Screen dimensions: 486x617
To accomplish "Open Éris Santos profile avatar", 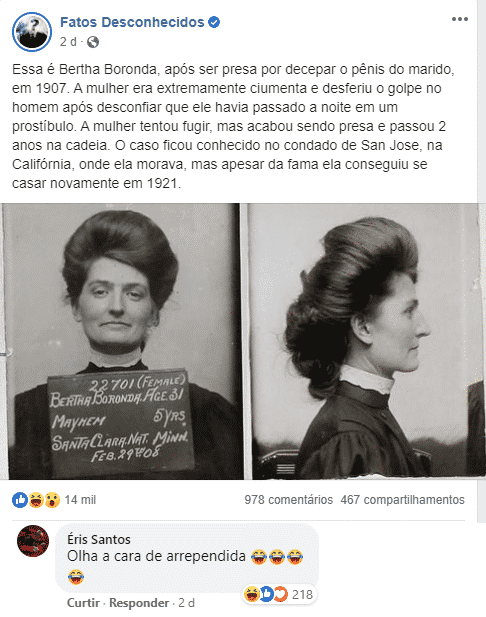I will click(x=33, y=541).
